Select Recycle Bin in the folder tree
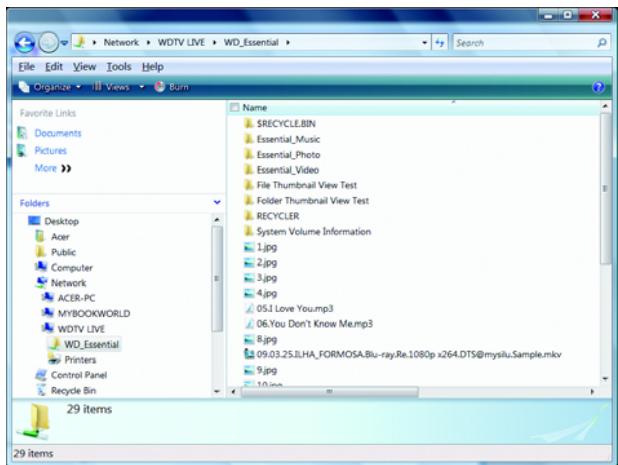The height and width of the screenshot is (465, 618). [x=73, y=391]
